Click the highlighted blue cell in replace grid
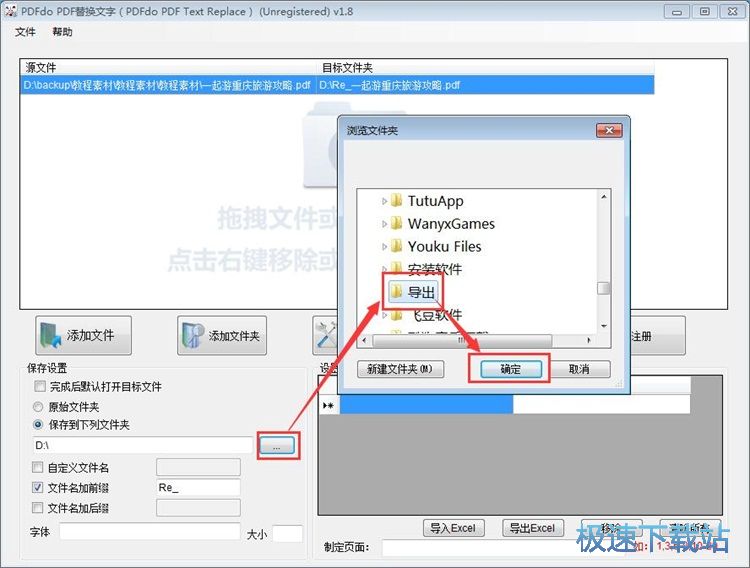This screenshot has width=750, height=568. 427,404
